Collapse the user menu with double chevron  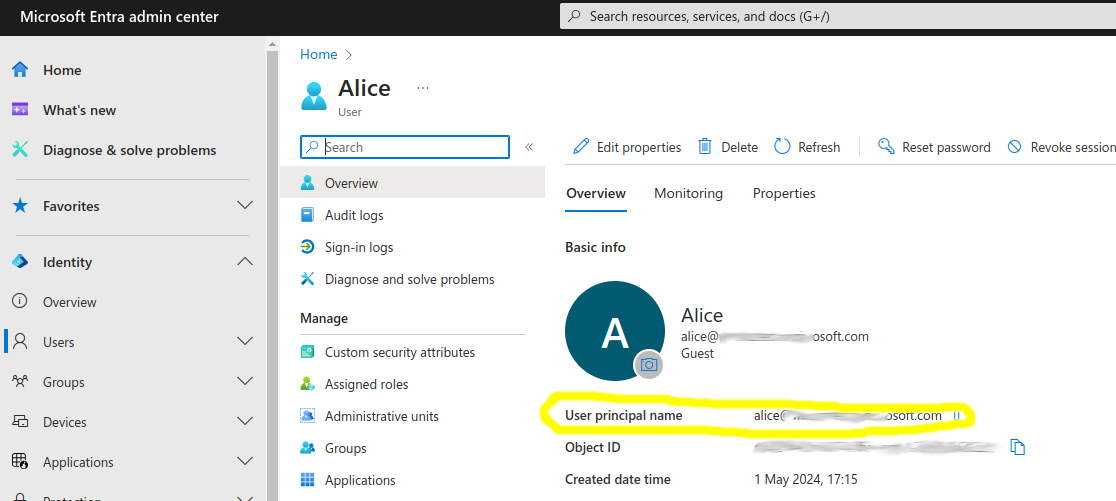pos(529,147)
